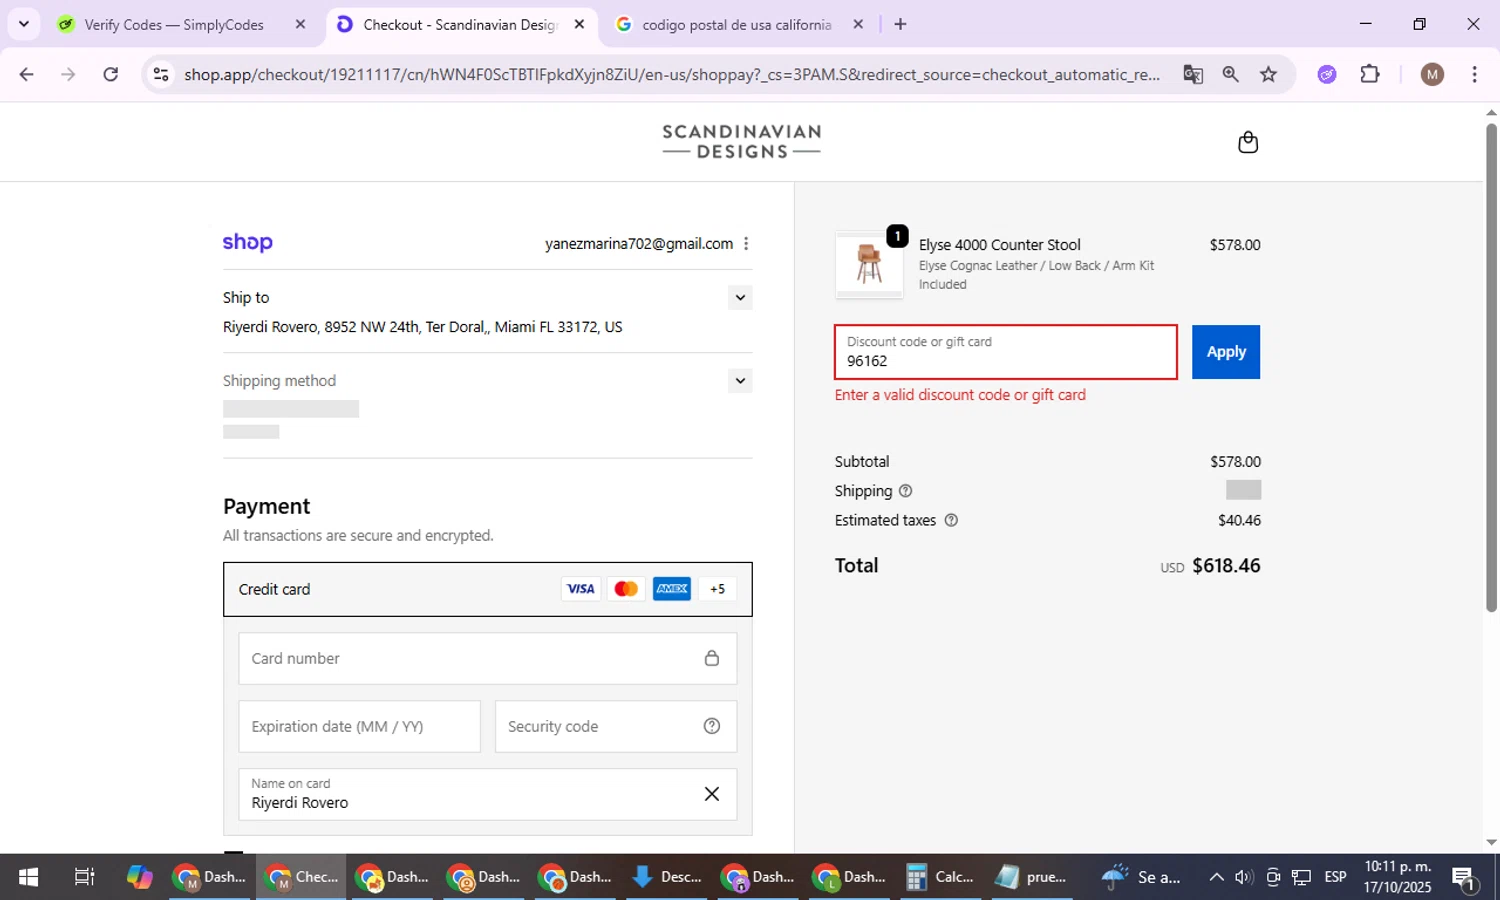Show the +5 more card types
The width and height of the screenshot is (1500, 900).
pyautogui.click(x=717, y=589)
